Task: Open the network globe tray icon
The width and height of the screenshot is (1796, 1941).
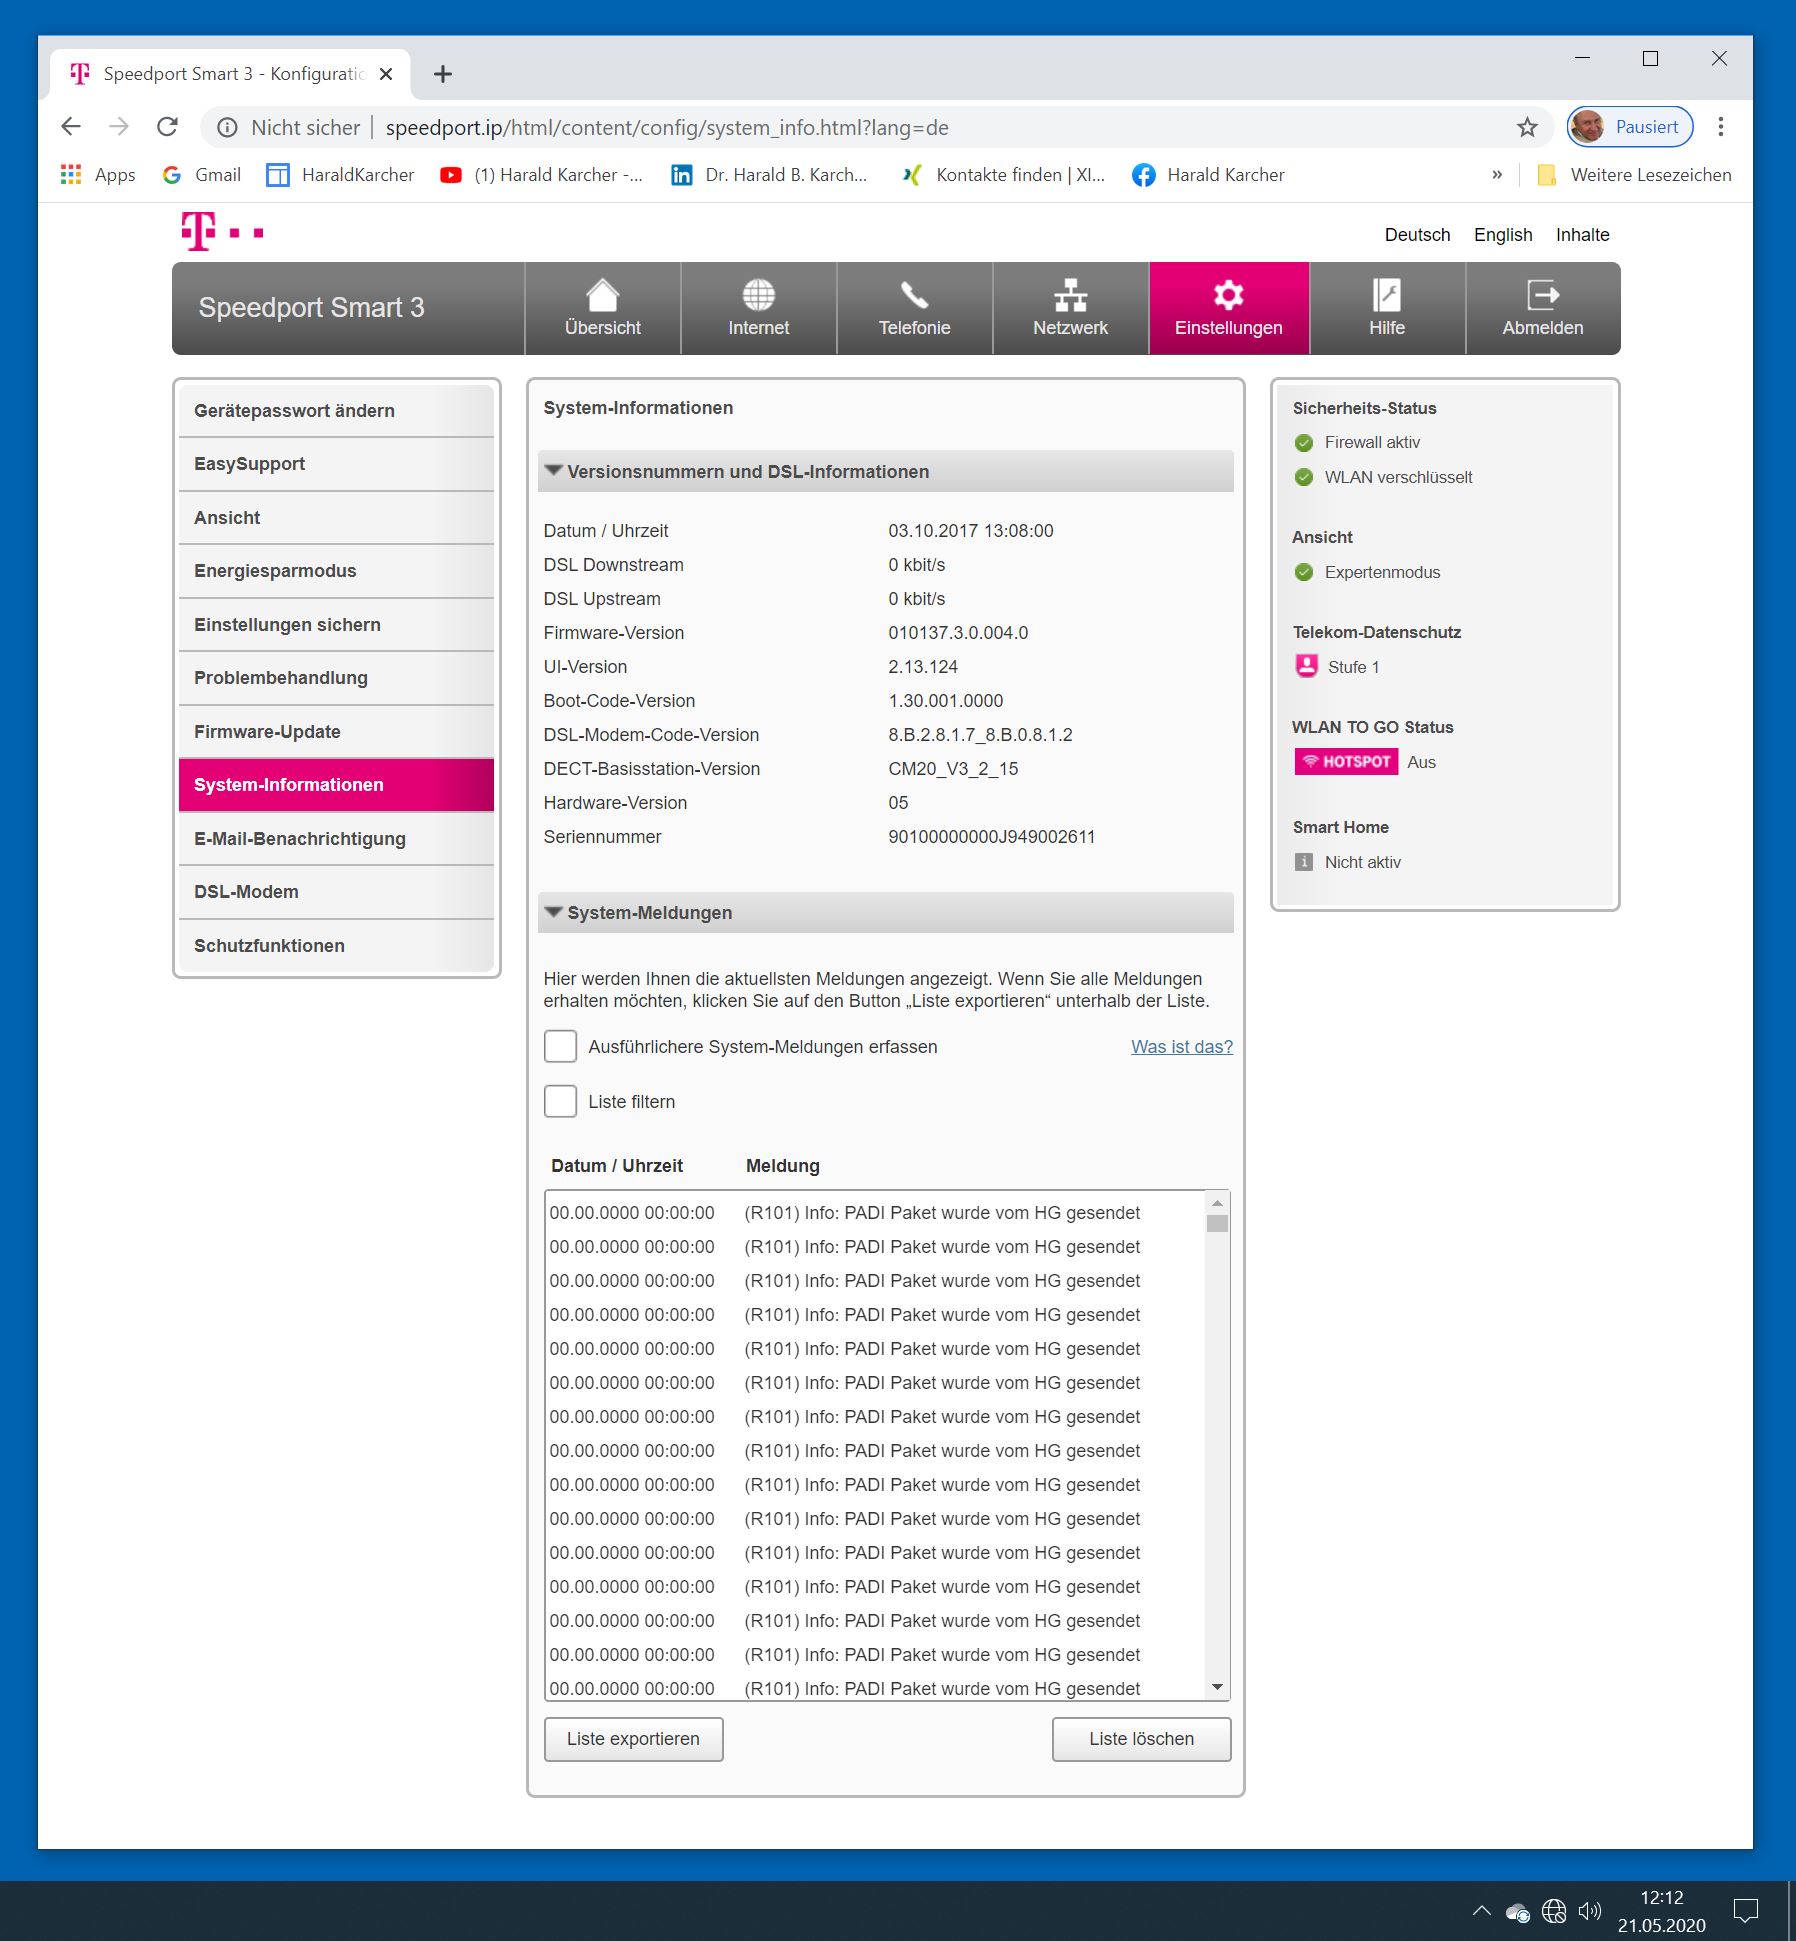Action: [x=1553, y=1911]
